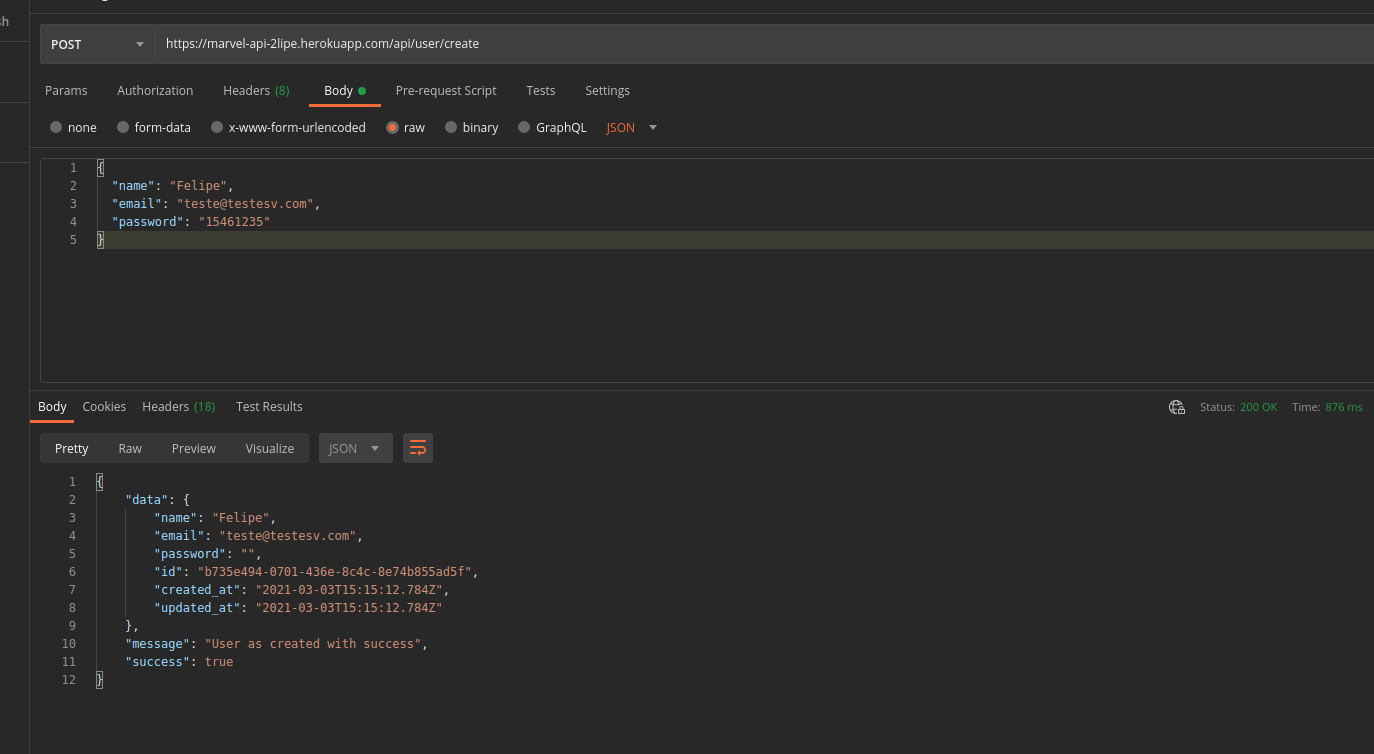
Task: Select the response Body tab
Action: pos(52,407)
